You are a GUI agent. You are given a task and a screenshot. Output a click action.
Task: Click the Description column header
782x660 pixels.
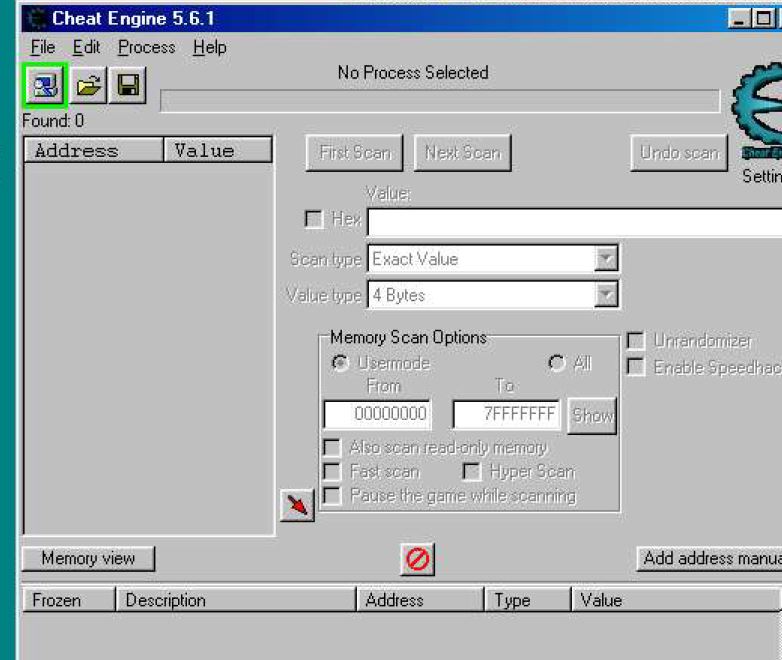tap(236, 600)
